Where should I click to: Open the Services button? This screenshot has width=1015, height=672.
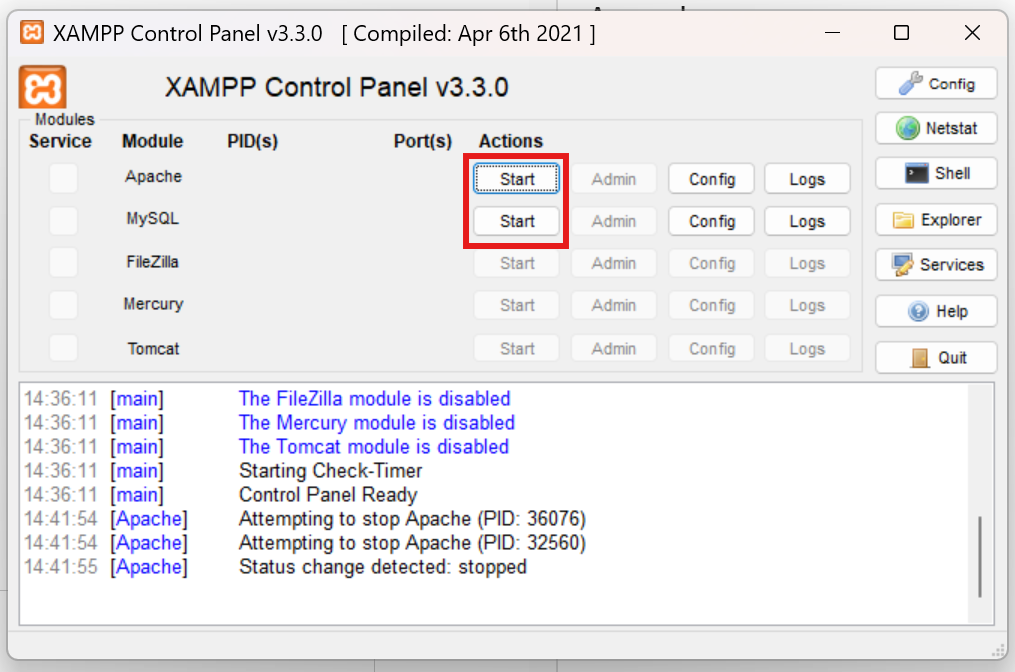pyautogui.click(x=936, y=265)
